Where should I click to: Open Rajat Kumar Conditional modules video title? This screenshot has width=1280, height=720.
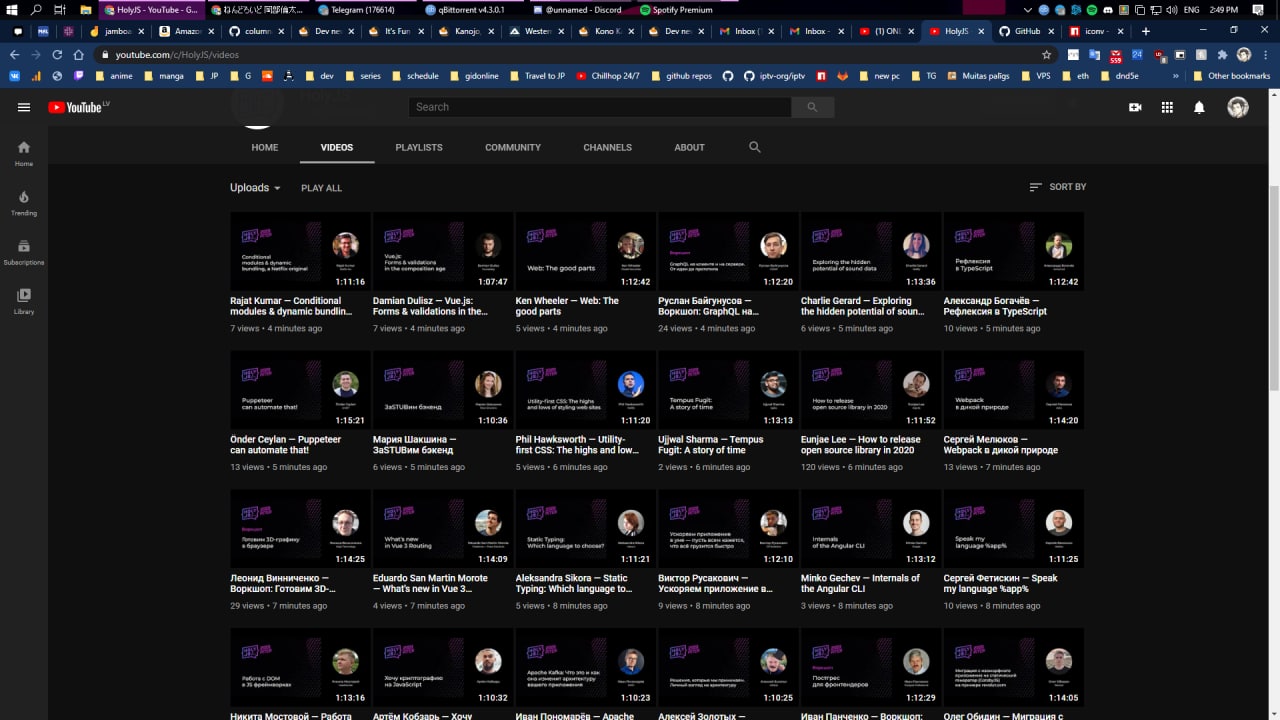[x=290, y=306]
